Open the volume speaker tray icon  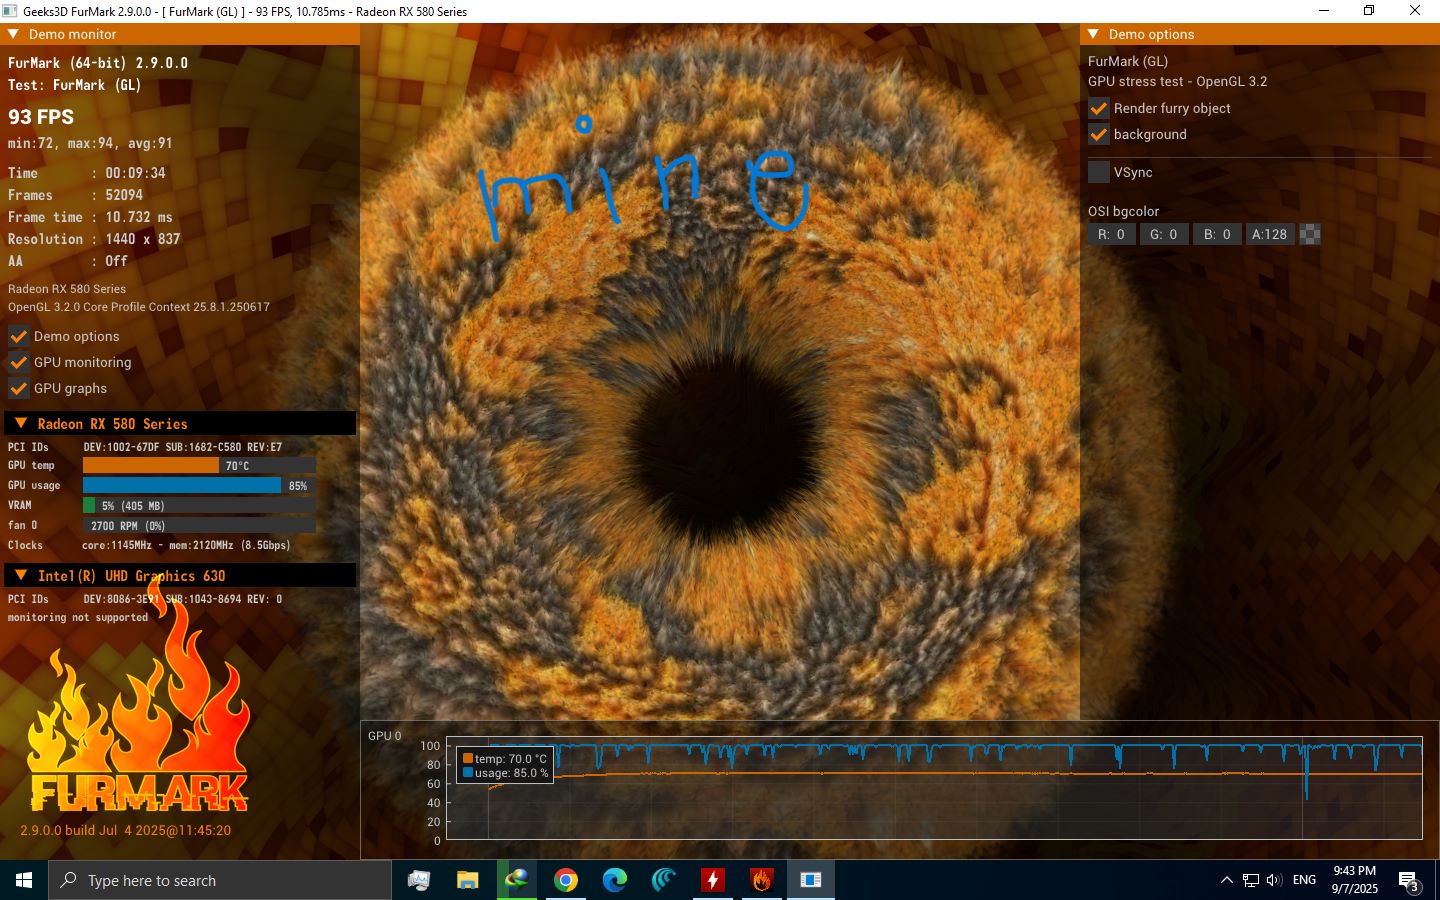pyautogui.click(x=1274, y=880)
